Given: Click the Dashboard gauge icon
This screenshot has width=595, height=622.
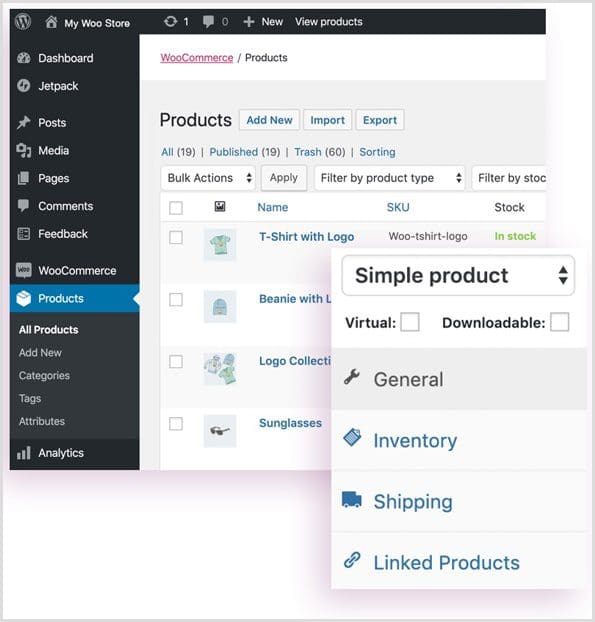Looking at the screenshot, I should [x=24, y=58].
